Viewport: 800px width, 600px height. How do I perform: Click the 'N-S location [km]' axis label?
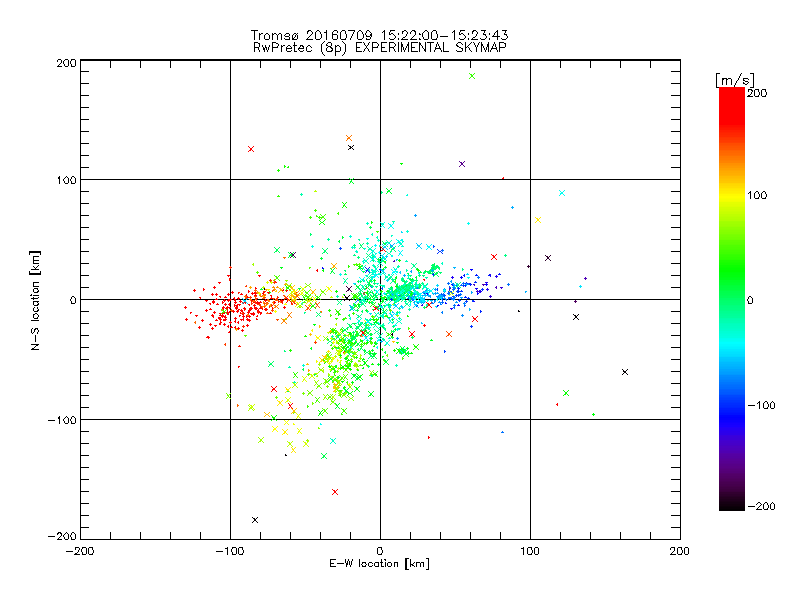[x=35, y=301]
